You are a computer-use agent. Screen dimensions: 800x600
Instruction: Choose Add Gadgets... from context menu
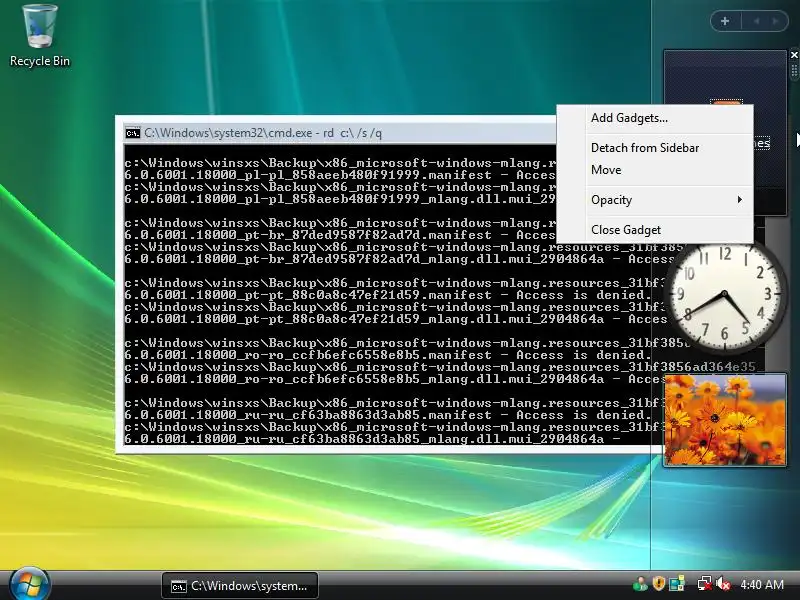pos(629,118)
